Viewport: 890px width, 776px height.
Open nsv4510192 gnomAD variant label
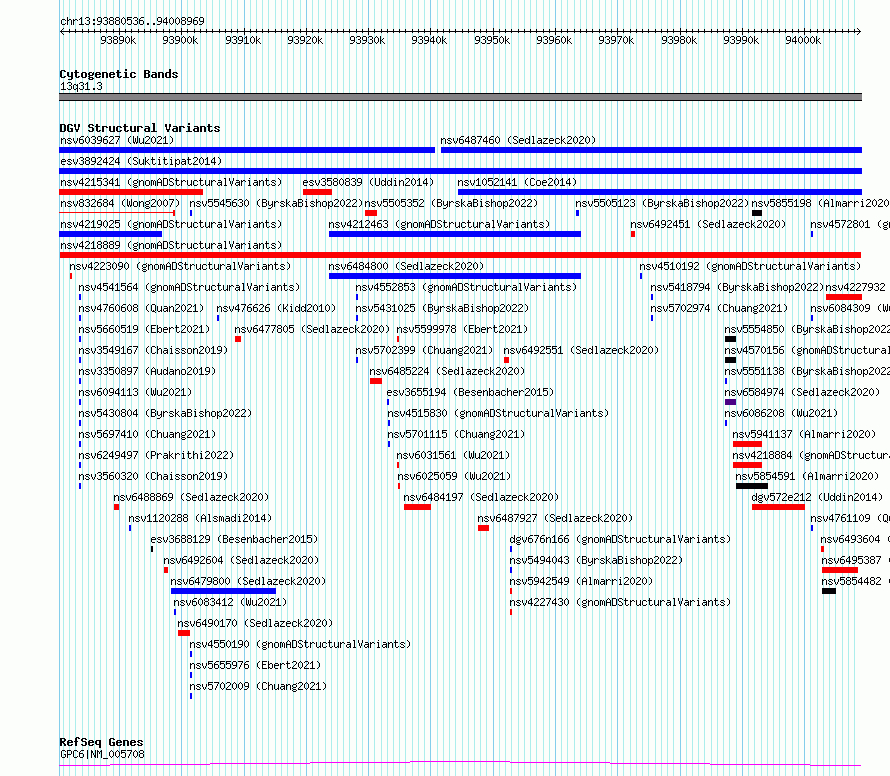[x=750, y=266]
